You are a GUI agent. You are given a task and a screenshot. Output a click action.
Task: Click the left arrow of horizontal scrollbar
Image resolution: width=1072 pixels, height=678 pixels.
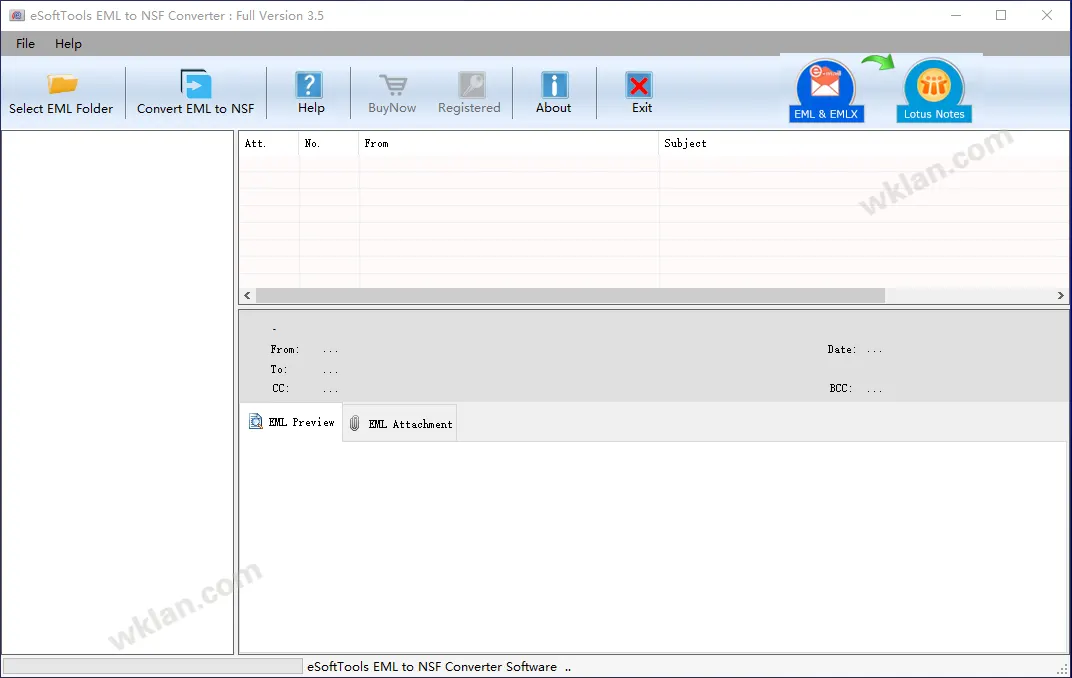[x=247, y=295]
